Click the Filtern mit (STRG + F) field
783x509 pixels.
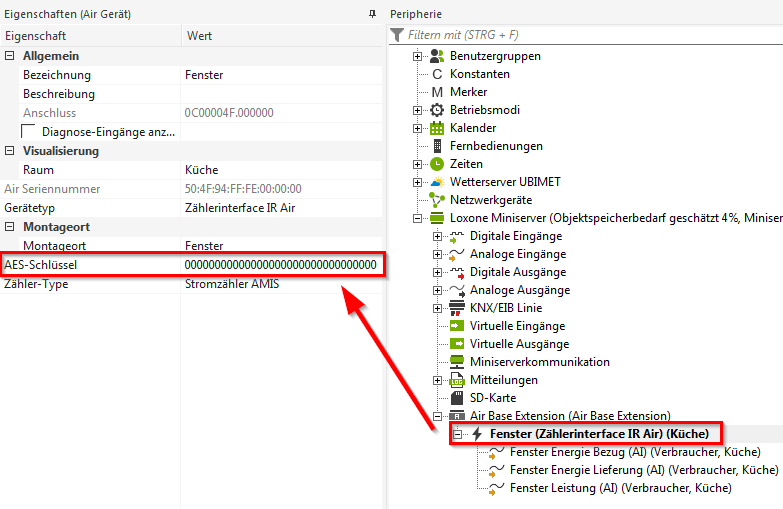click(x=590, y=35)
